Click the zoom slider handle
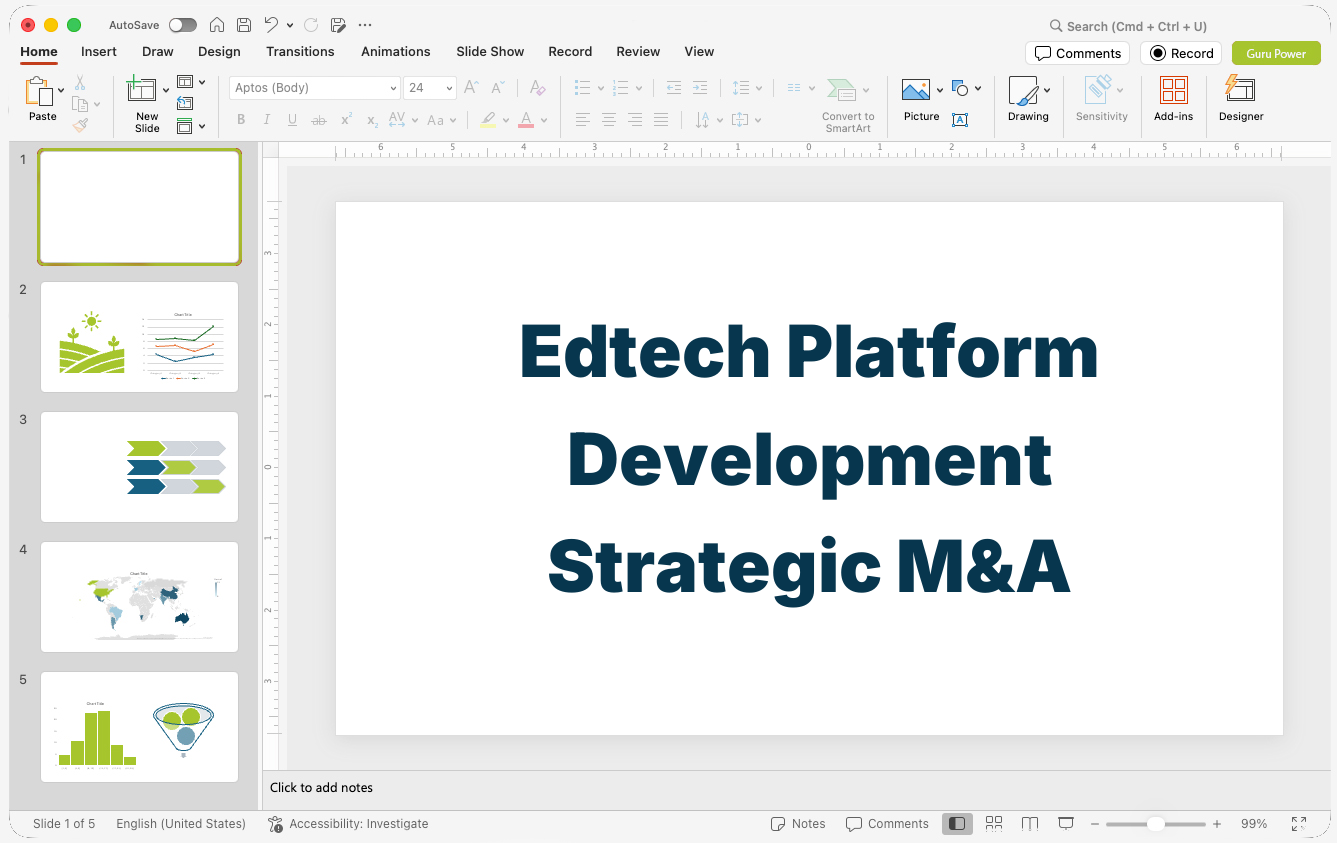The height and width of the screenshot is (843, 1337). (1155, 824)
